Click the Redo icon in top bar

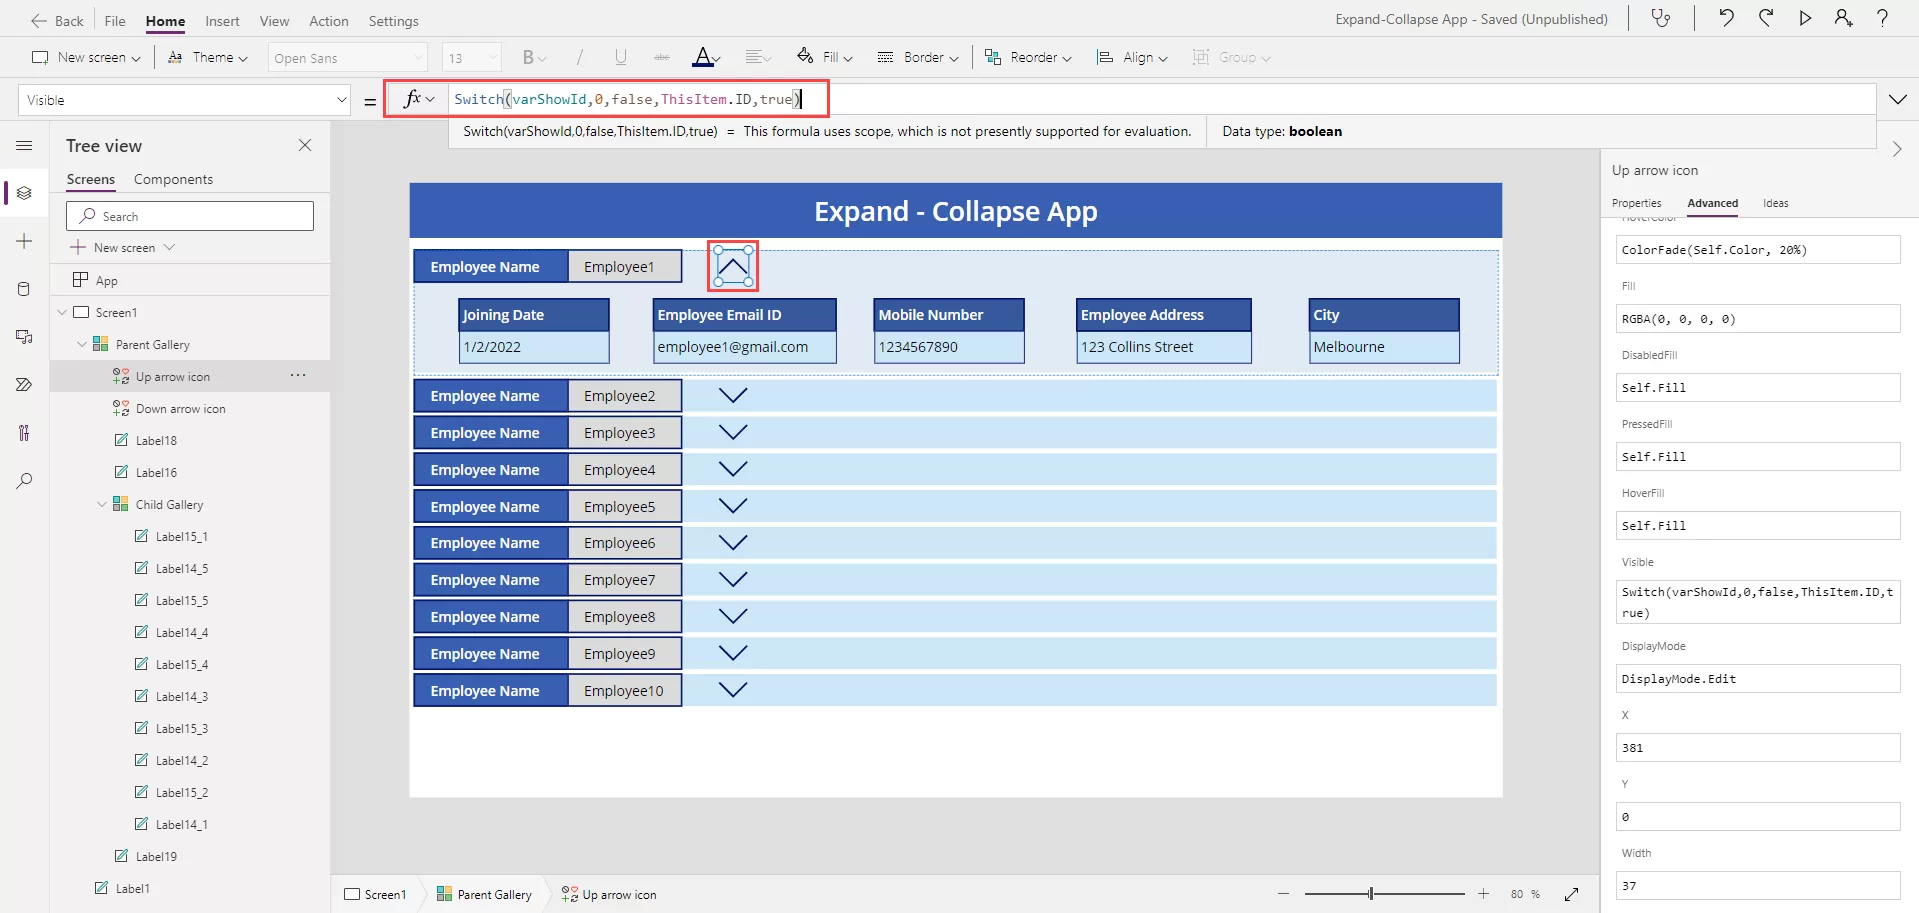[1766, 18]
